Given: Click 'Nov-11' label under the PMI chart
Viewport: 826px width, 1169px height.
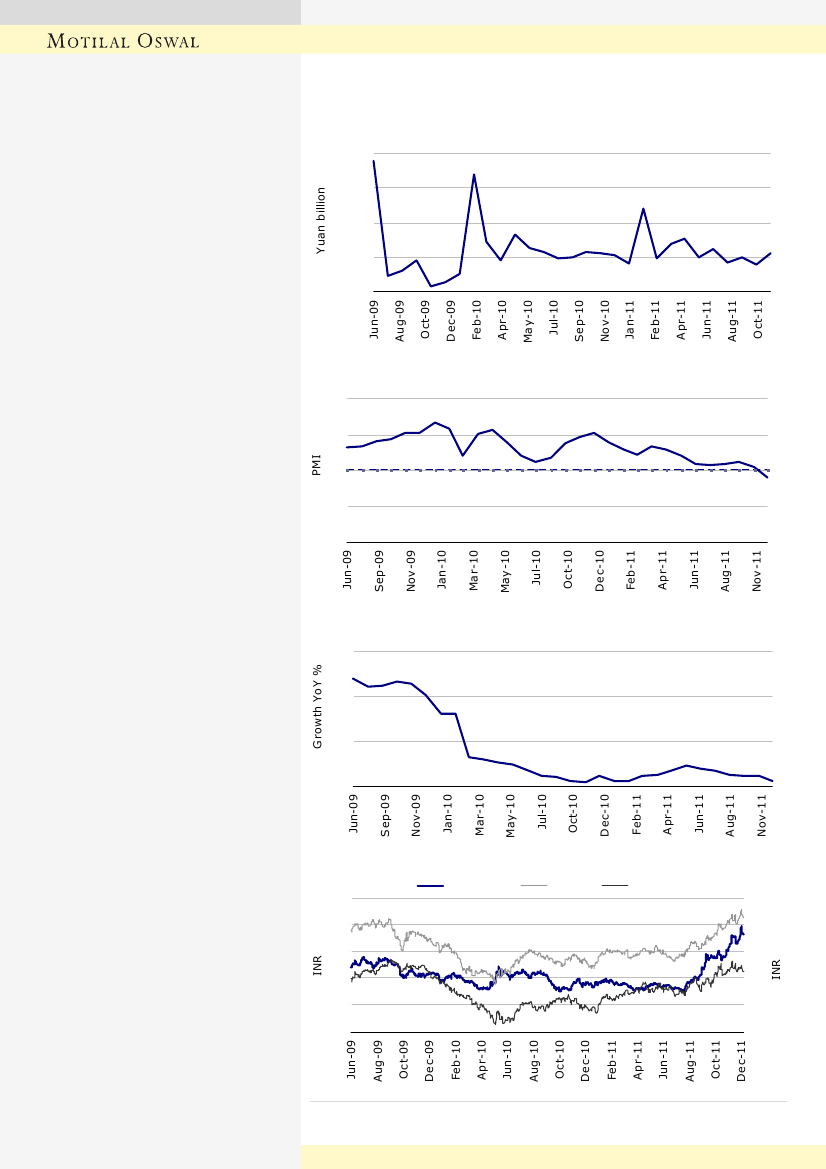Looking at the screenshot, I should coord(758,571).
